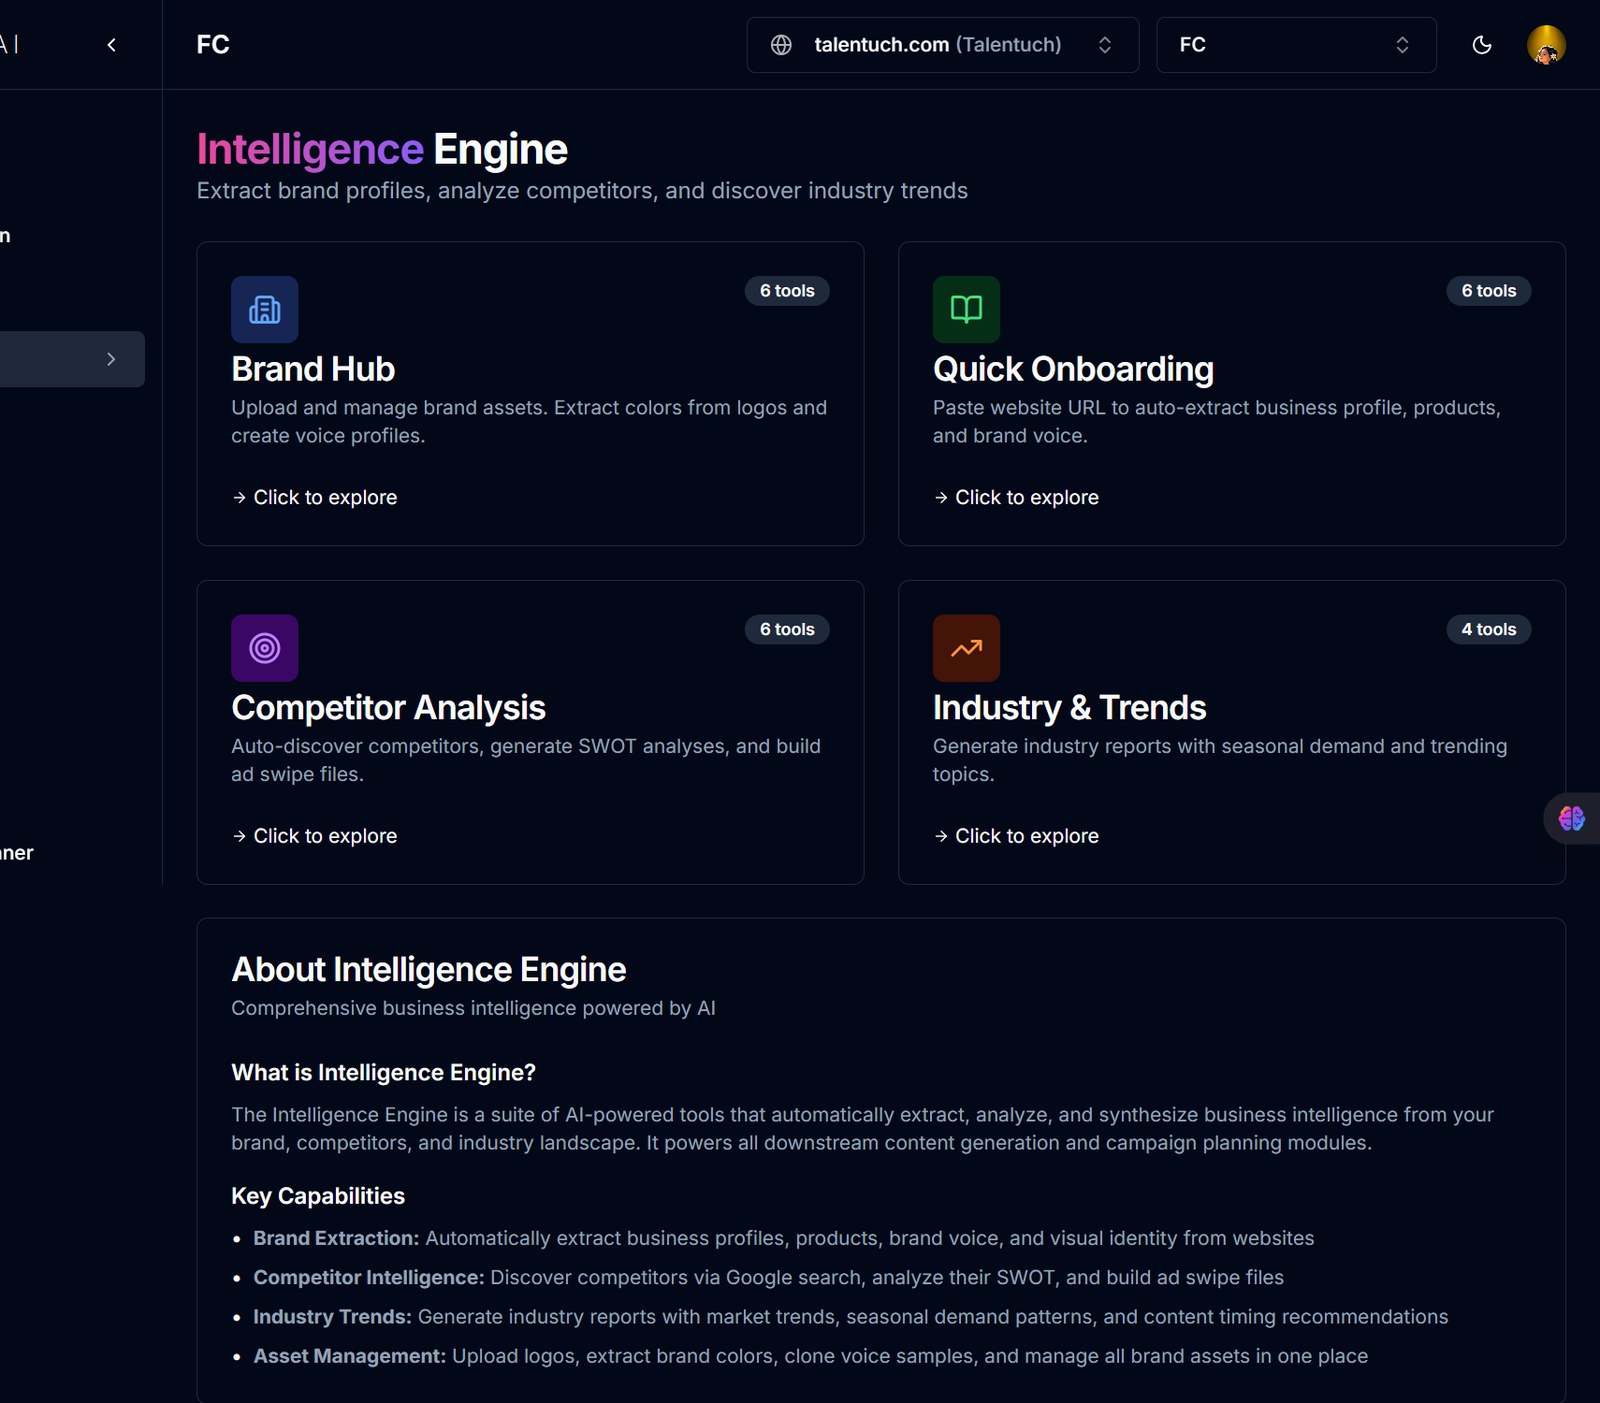This screenshot has height=1403, width=1600.
Task: Click the 'Asset Management:' bullet label
Action: pyautogui.click(x=349, y=1357)
